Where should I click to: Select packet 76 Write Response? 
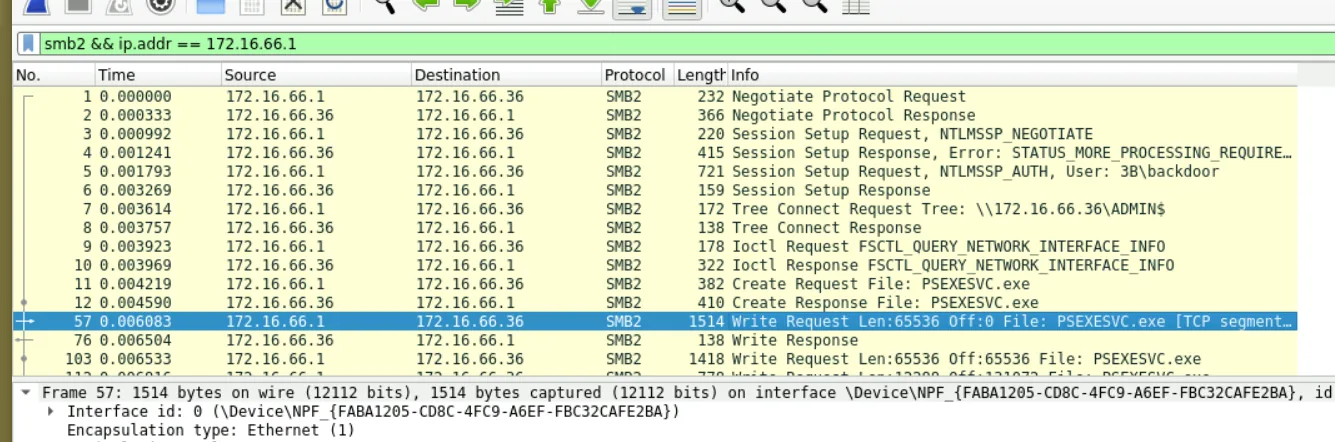(655, 340)
